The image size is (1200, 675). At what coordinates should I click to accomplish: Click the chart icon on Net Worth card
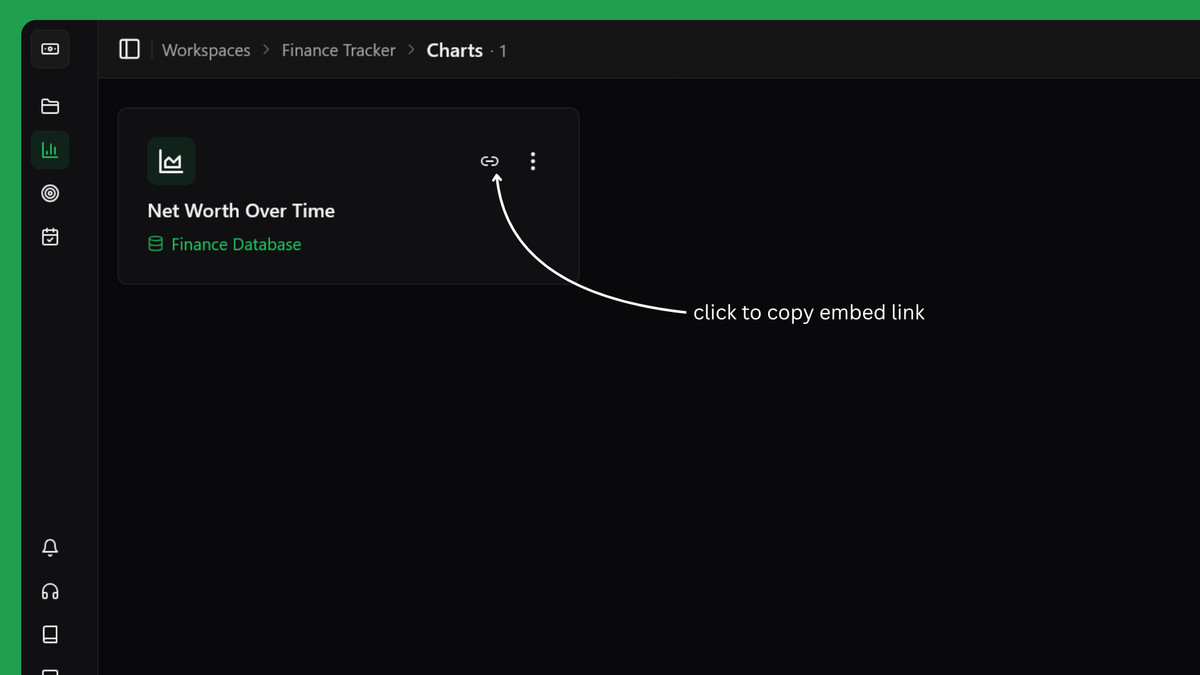pyautogui.click(x=171, y=161)
